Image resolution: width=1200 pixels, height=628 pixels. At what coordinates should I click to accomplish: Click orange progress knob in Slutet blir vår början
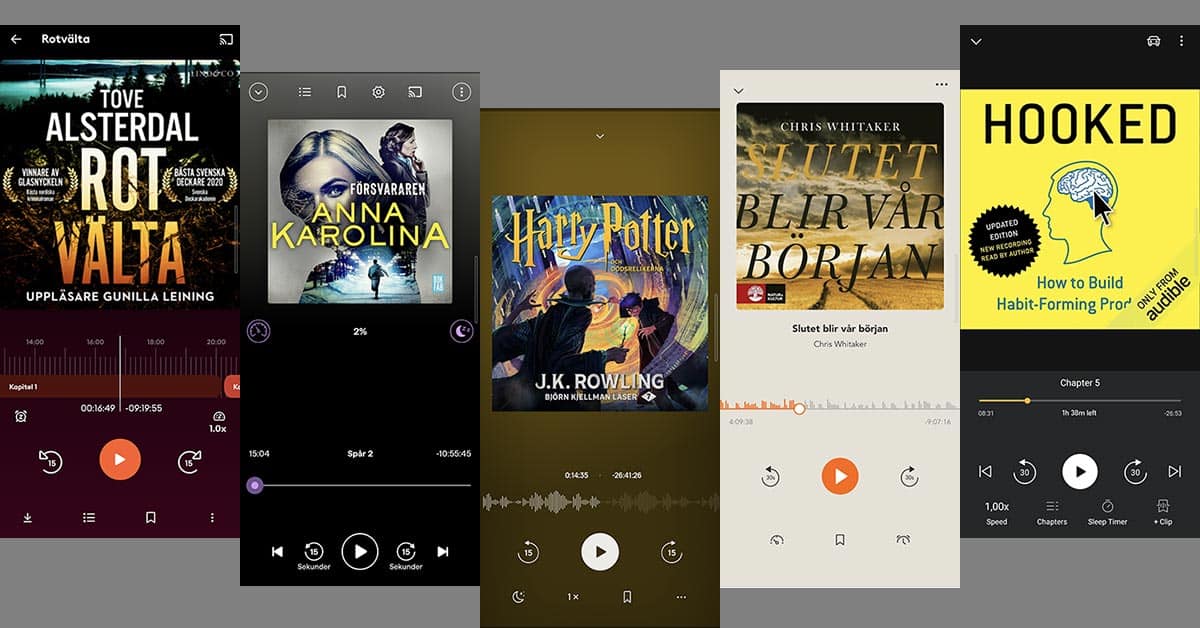coord(799,408)
